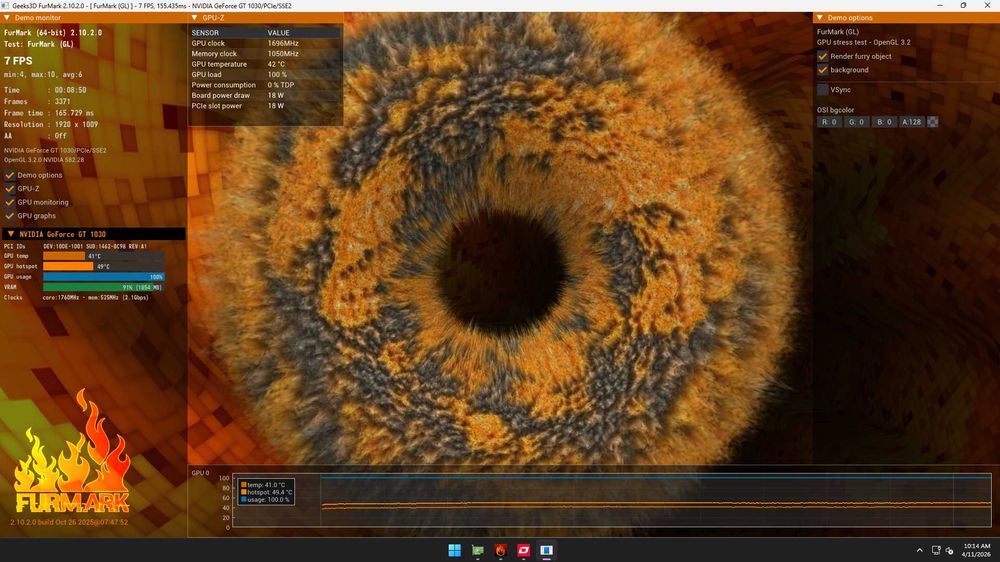Click the OpenGL 3.2.0 NVIDIA driver text
Image resolution: width=1000 pixels, height=562 pixels.
pyautogui.click(x=44, y=159)
